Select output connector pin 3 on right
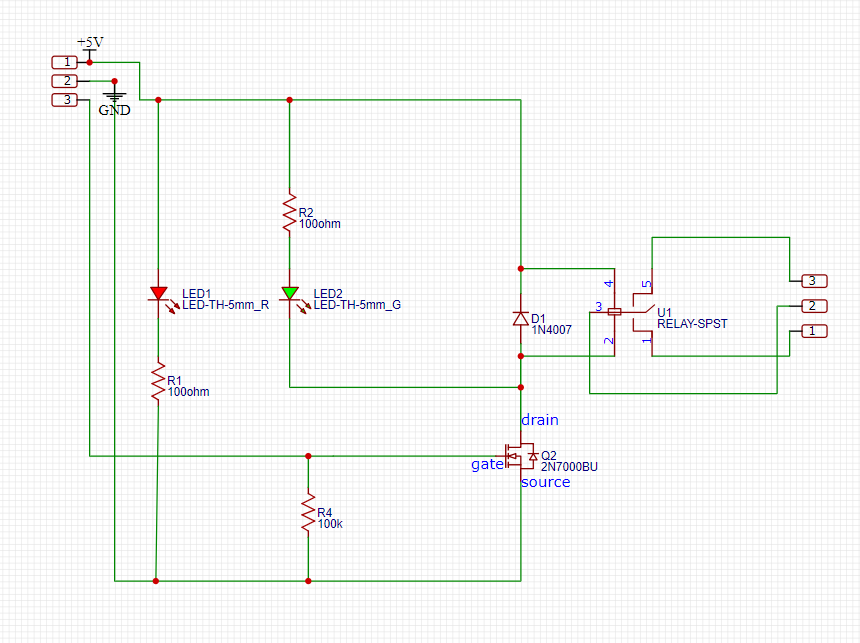 click(x=814, y=281)
